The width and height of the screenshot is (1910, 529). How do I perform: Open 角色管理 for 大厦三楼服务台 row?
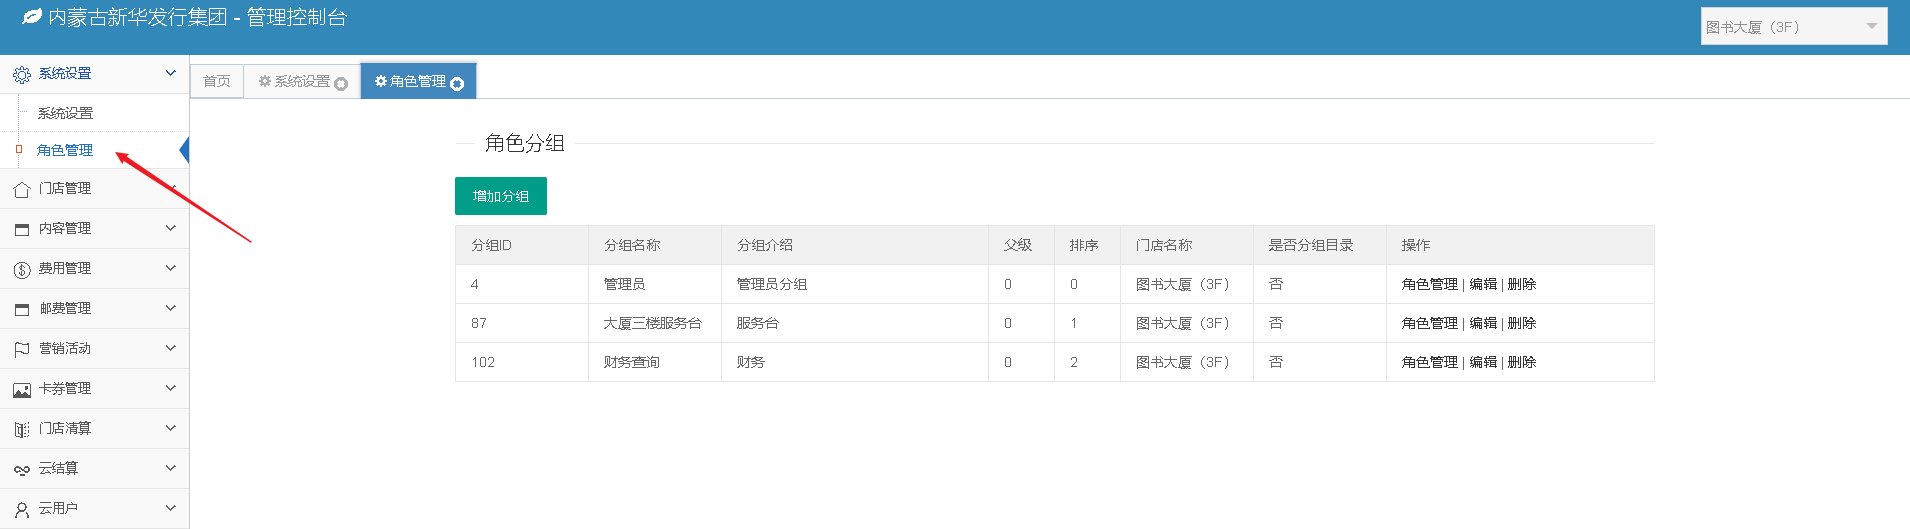(1429, 323)
